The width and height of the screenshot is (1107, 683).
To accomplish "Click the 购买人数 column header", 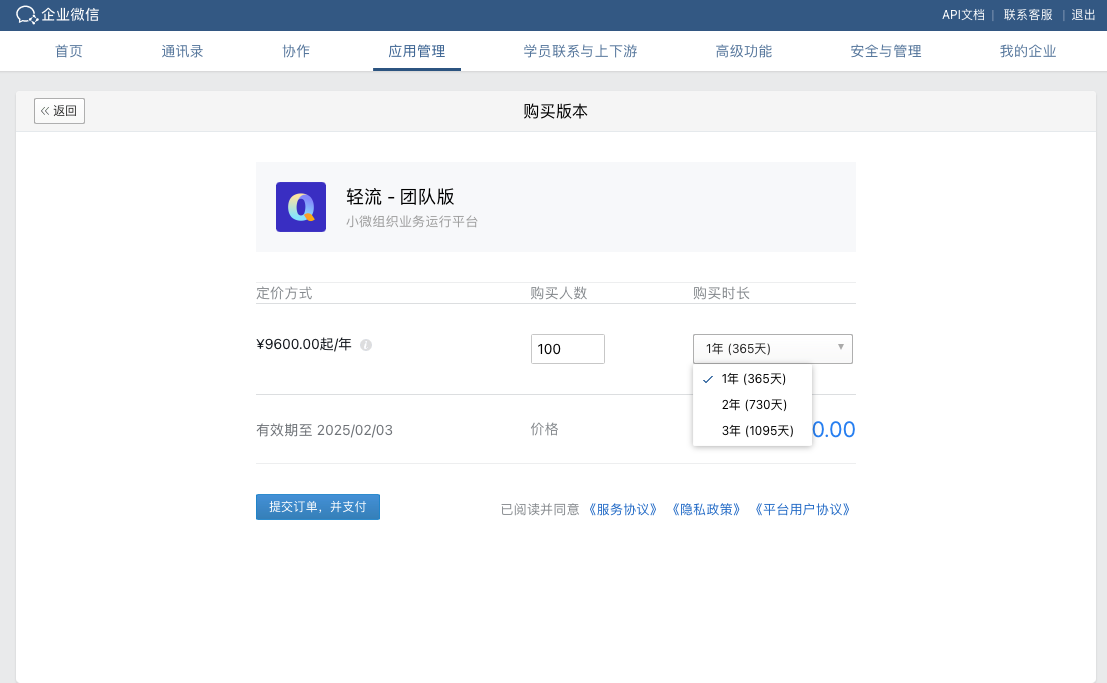I will pyautogui.click(x=558, y=293).
